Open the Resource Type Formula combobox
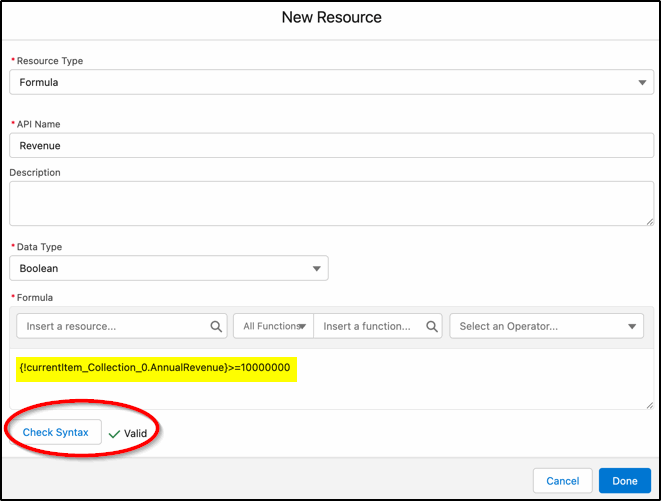This screenshot has height=501, width=661. (x=320, y=83)
